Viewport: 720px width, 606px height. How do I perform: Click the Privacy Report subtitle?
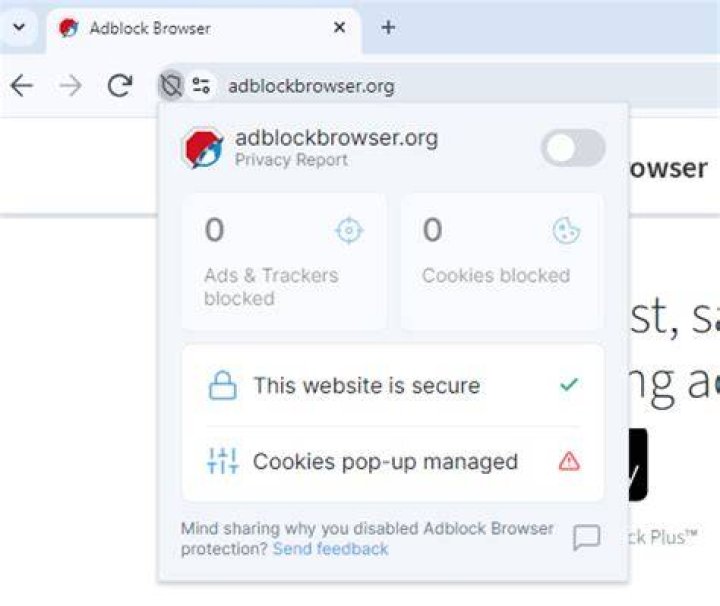point(291,160)
